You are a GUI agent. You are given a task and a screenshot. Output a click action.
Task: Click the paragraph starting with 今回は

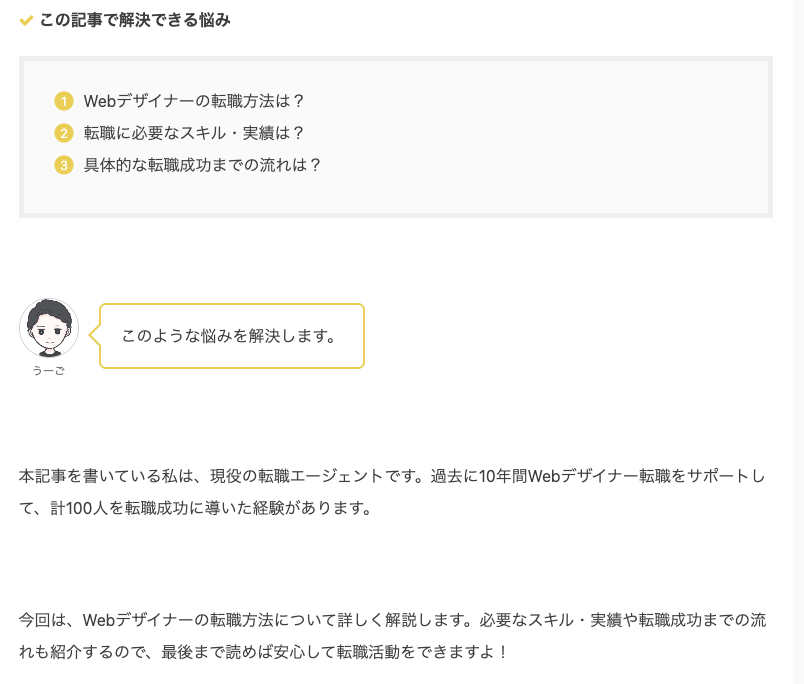click(392, 620)
